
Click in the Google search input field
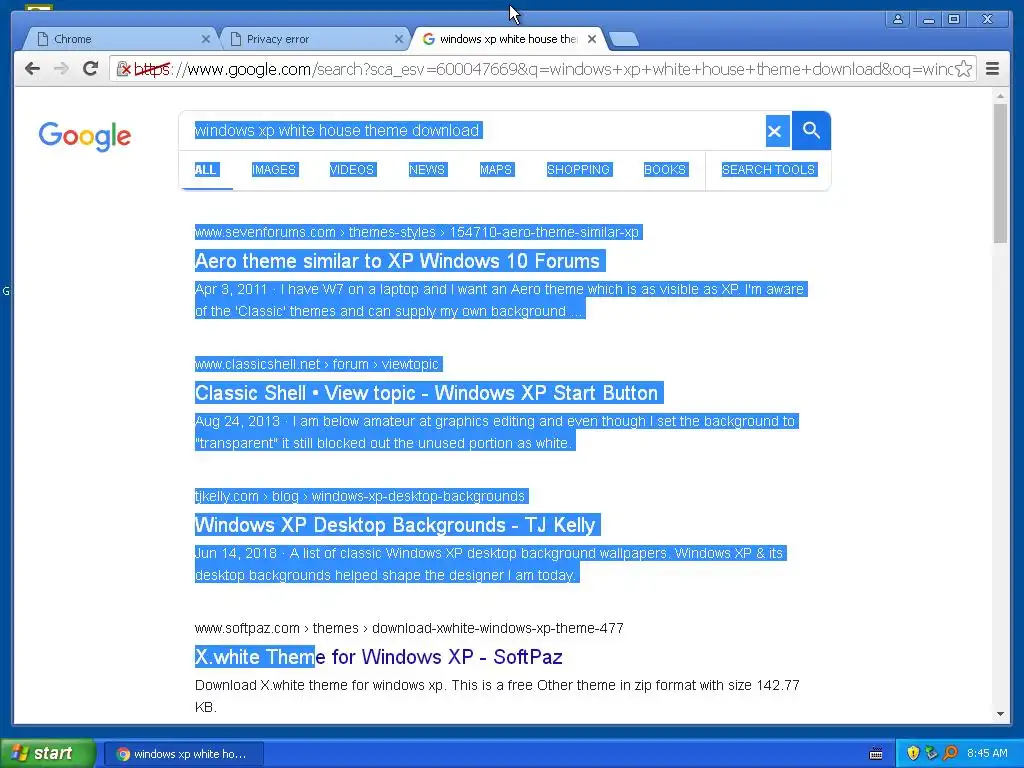click(x=473, y=131)
